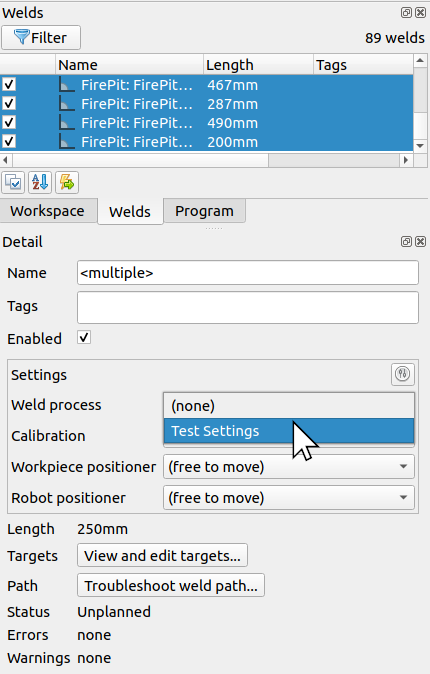Click Troubleshoot weld path button

tap(171, 585)
